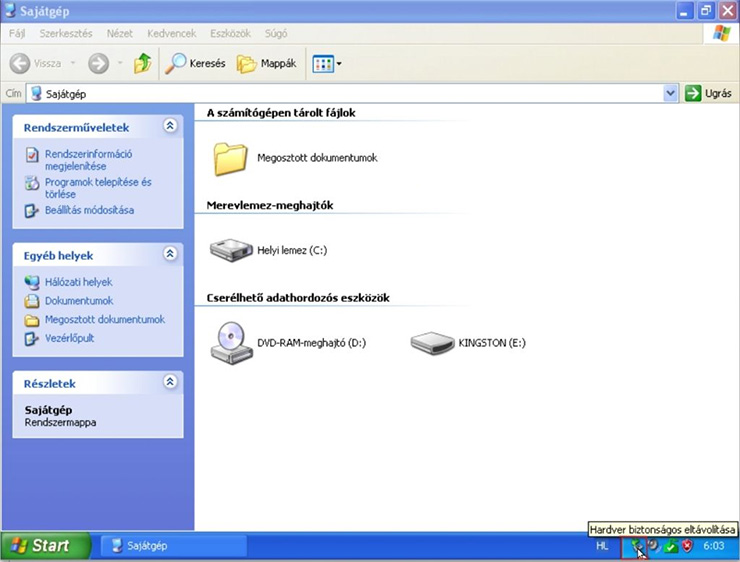Click inside the Cím address field
This screenshot has width=740, height=562.
point(350,93)
